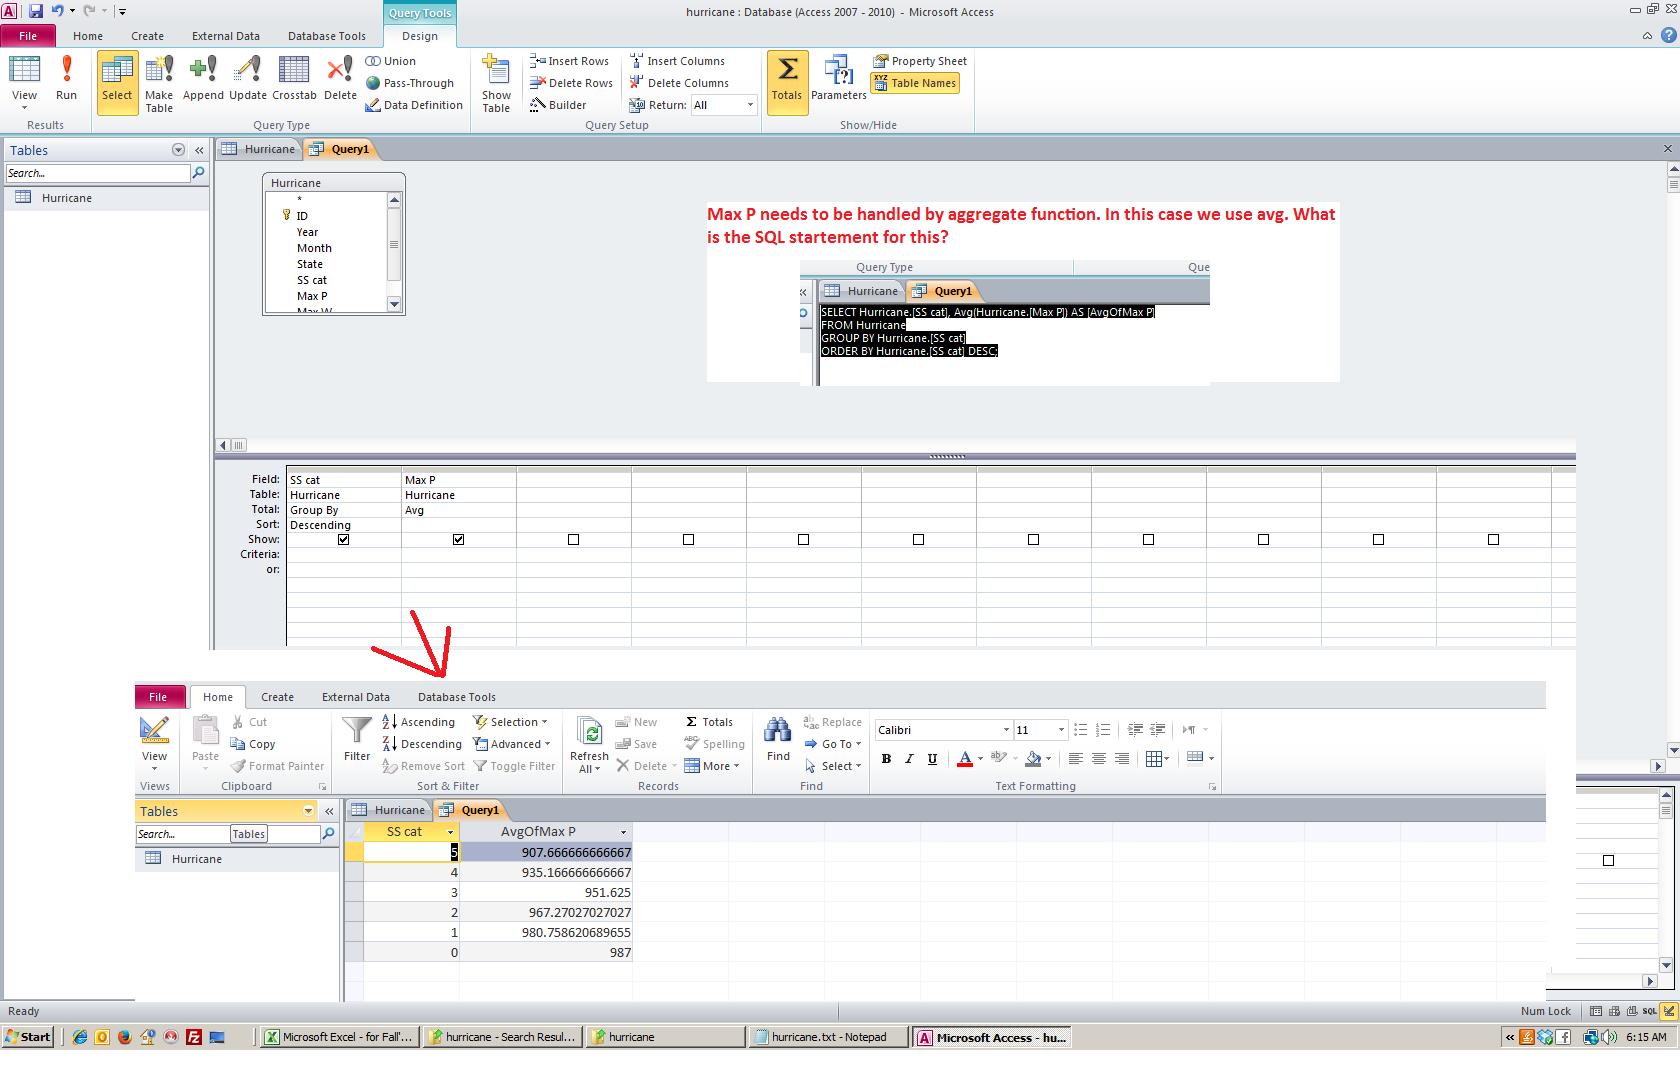
Task: Click the Undo icon in quick access toolbar
Action: 57,11
